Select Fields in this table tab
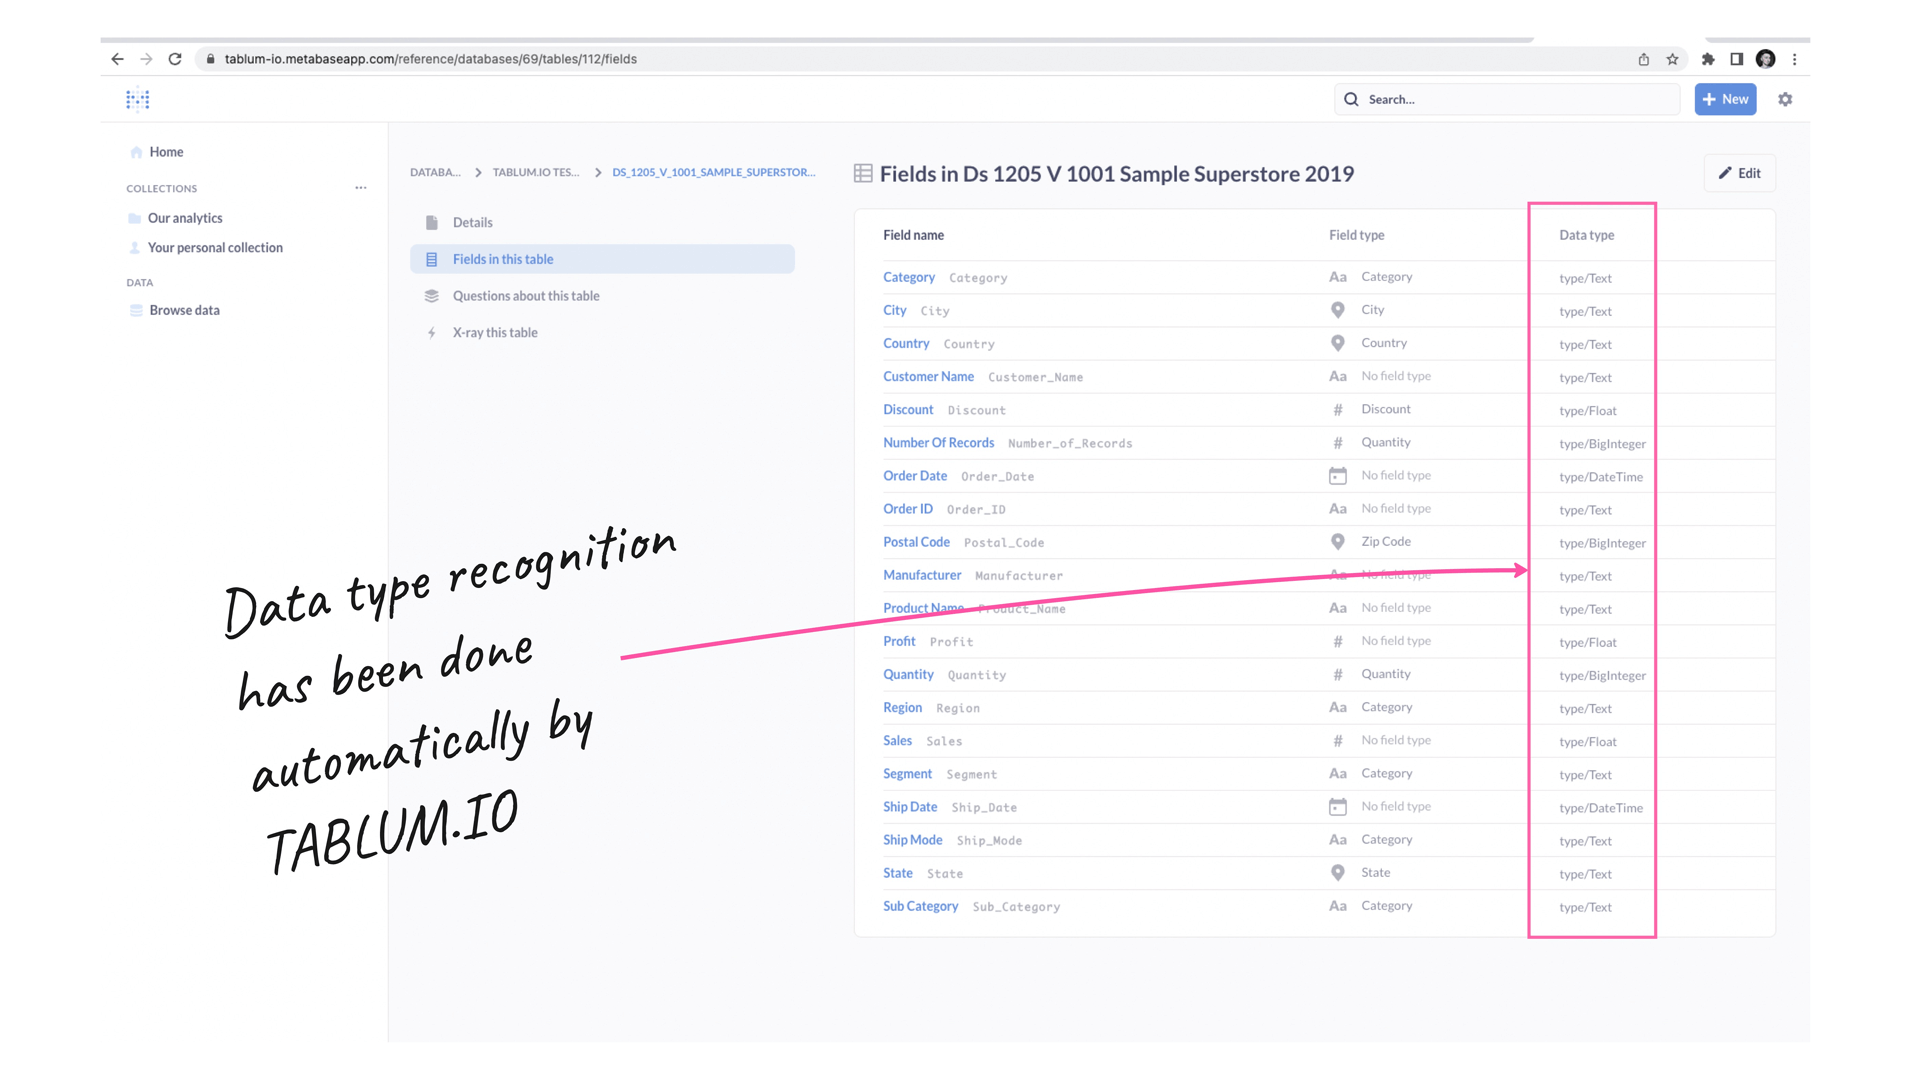This screenshot has width=1920, height=1080. pos(602,259)
